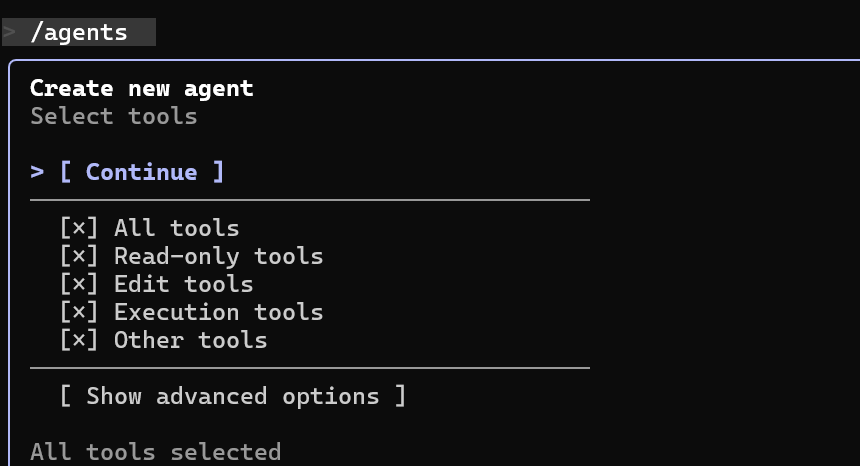860x466 pixels.
Task: Click the [ Continue ] button
Action: coord(141,172)
